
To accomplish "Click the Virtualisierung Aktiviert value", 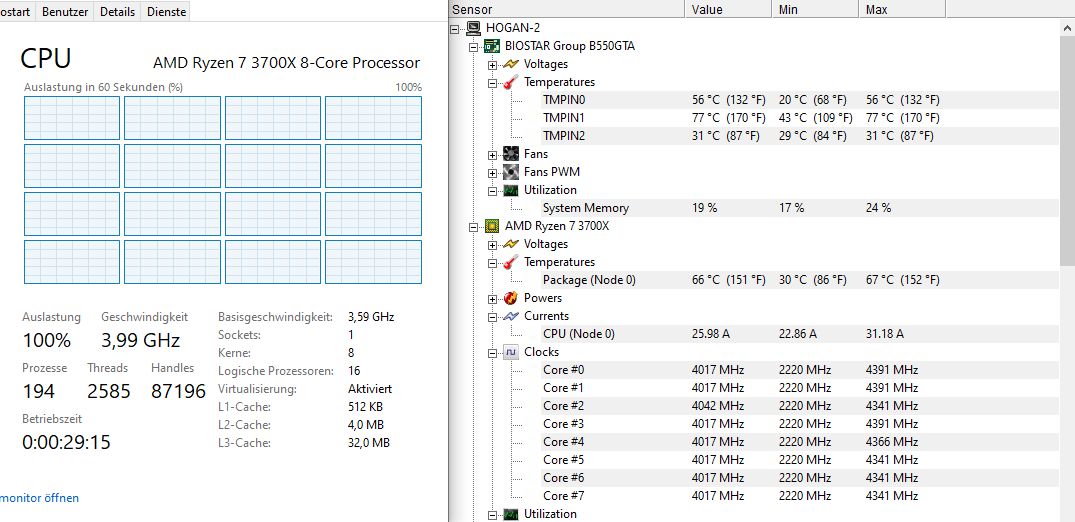I will 370,389.
